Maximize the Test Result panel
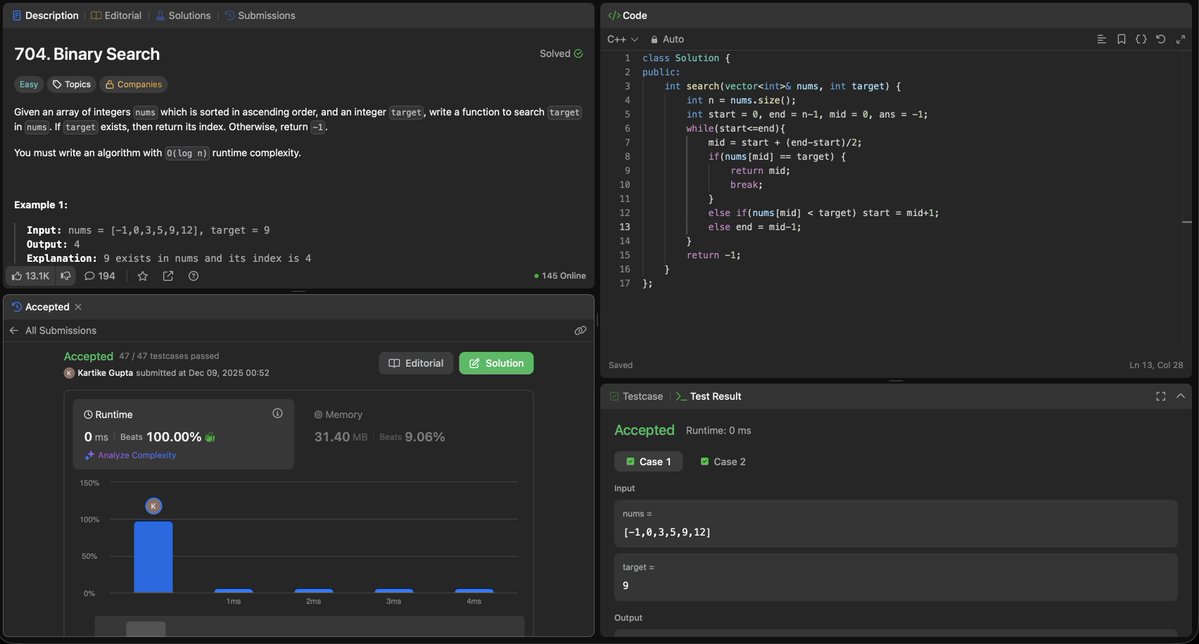Viewport: 1199px width, 644px height. click(x=1158, y=394)
